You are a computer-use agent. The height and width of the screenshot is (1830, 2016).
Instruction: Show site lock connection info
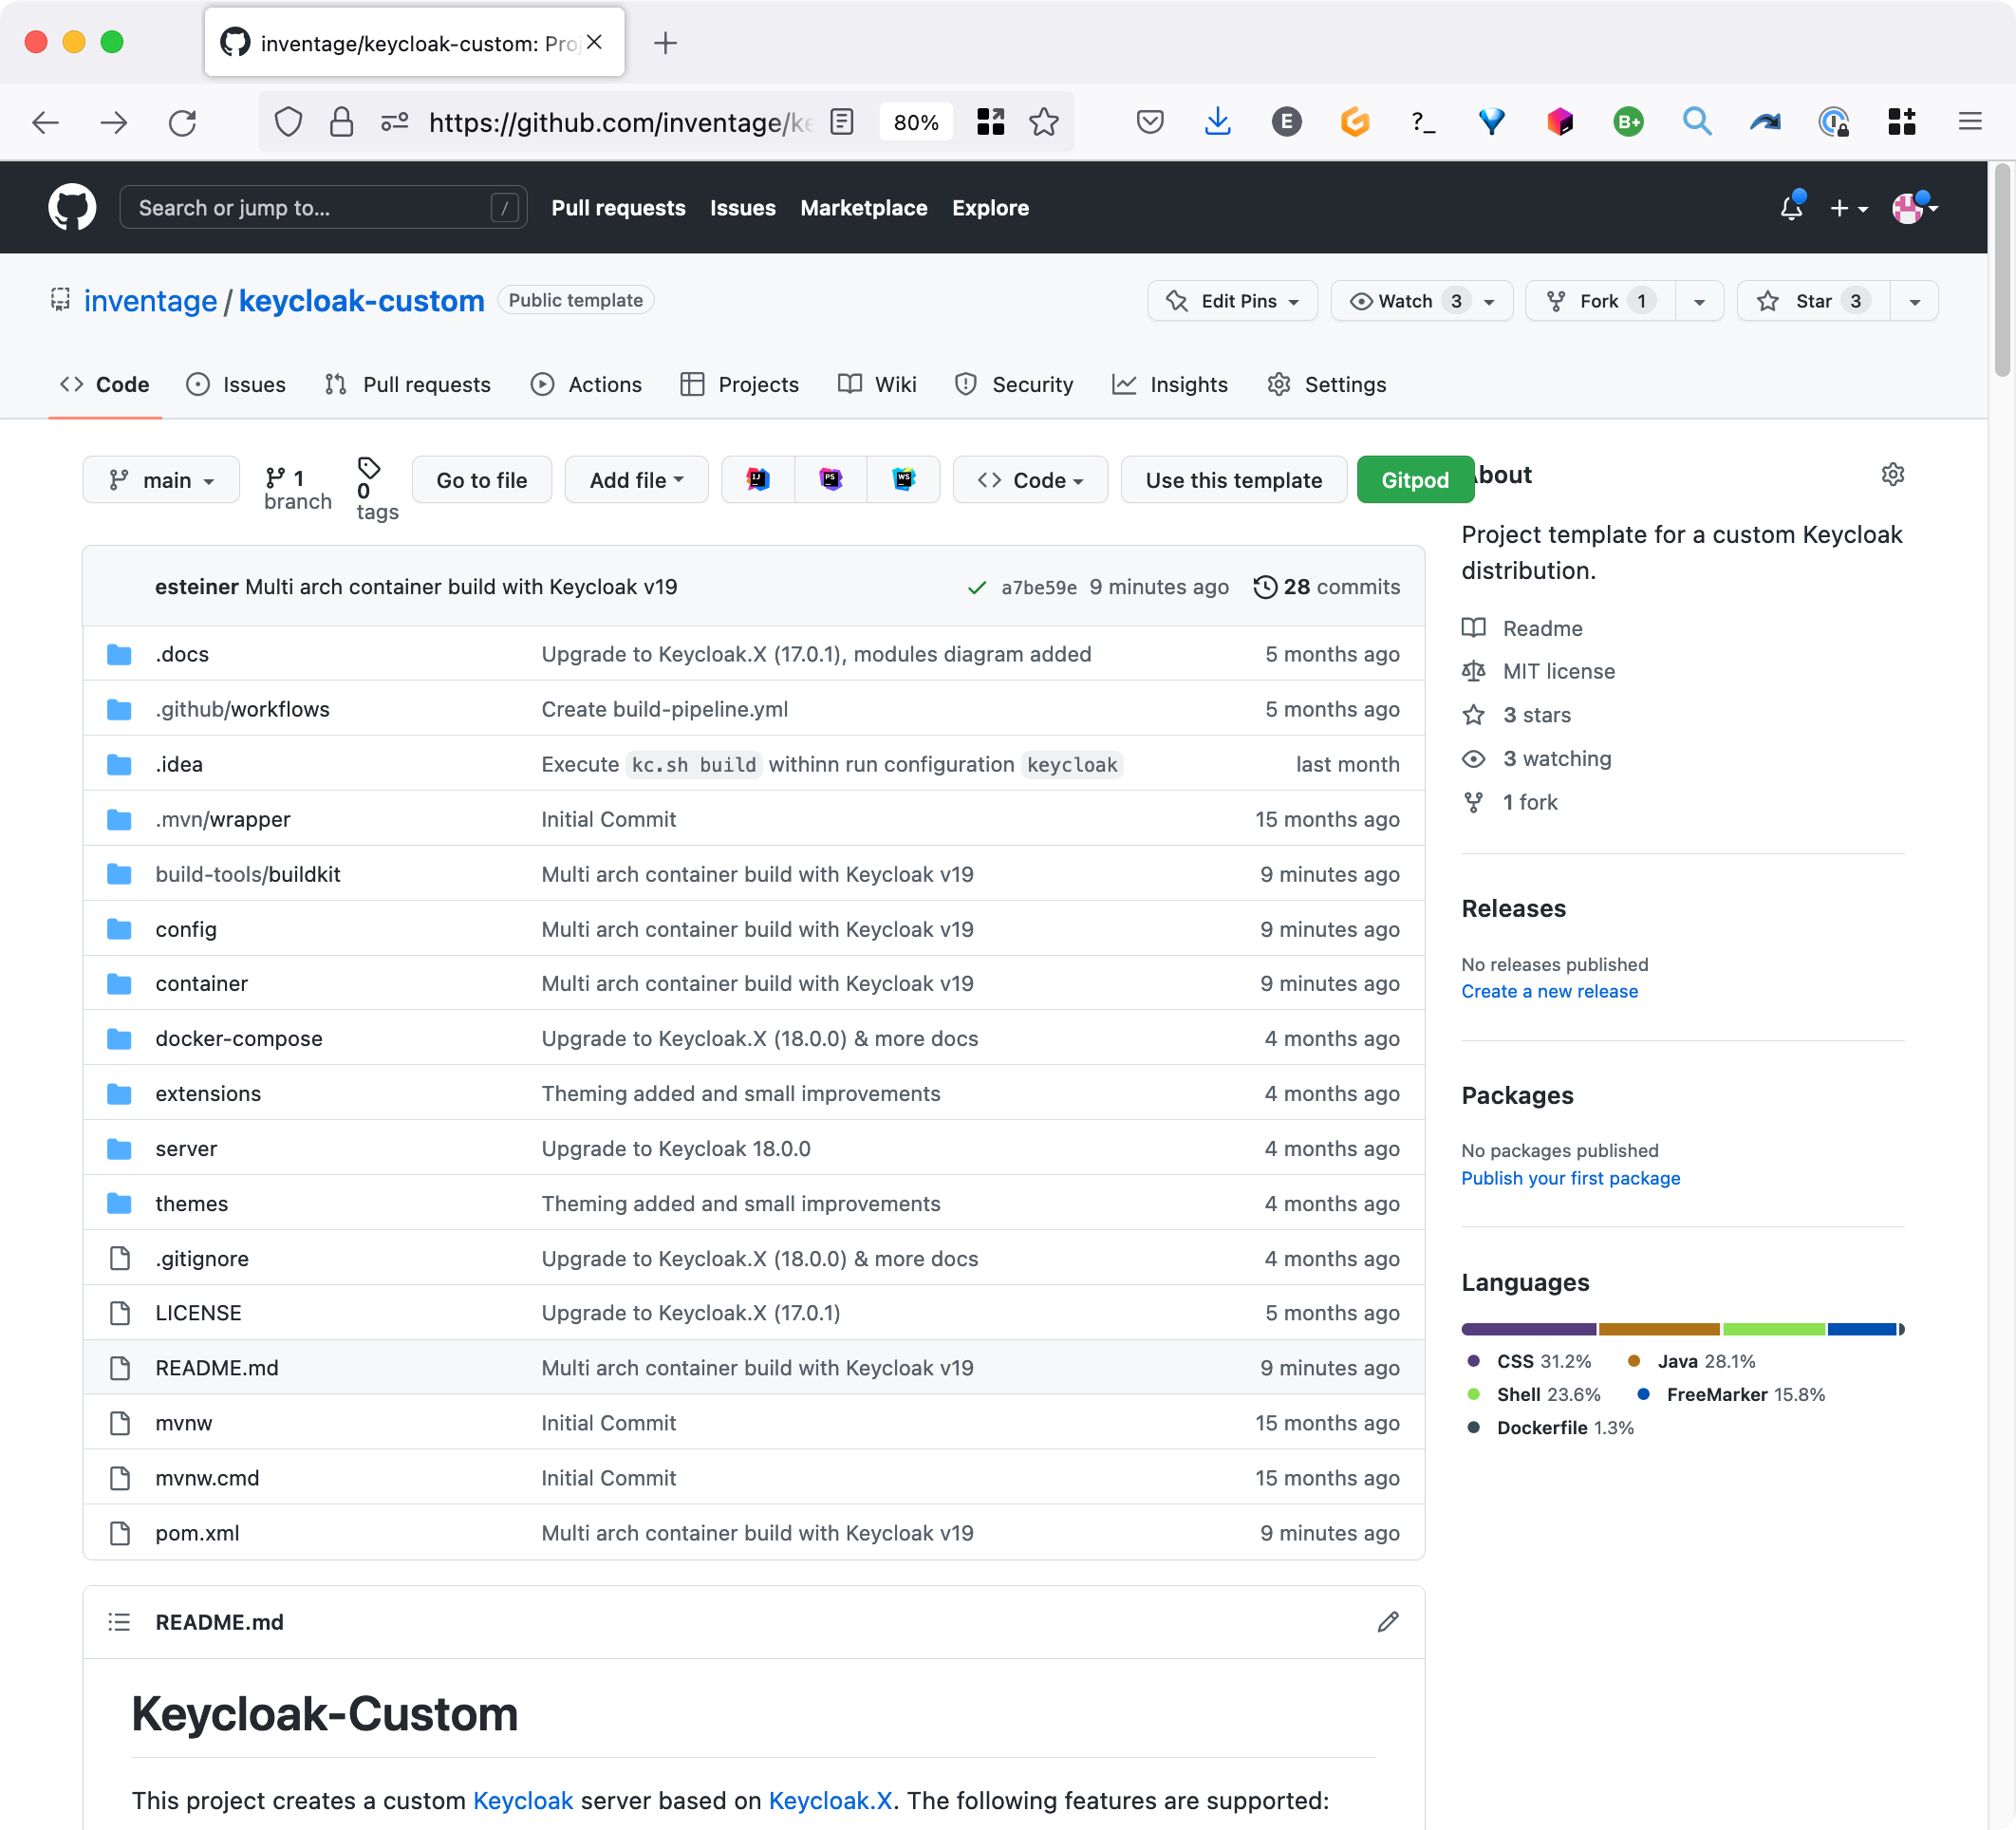click(341, 122)
